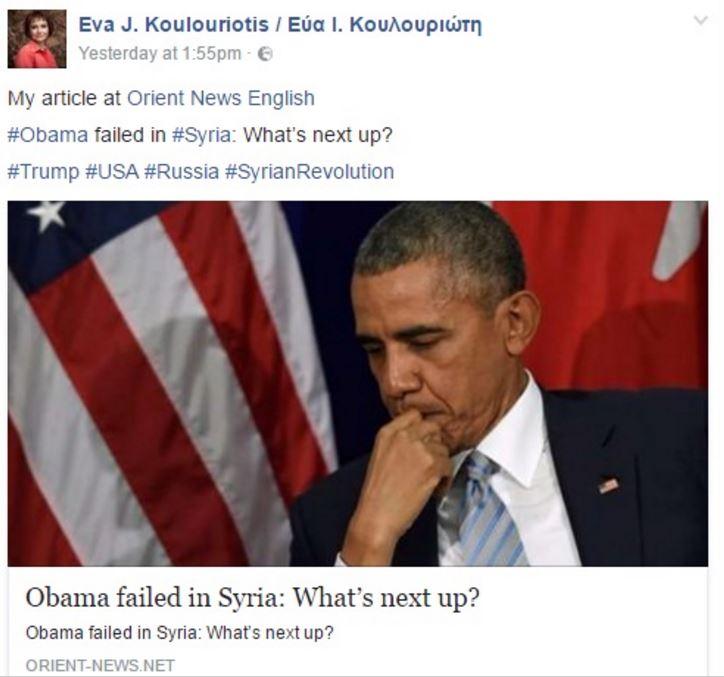This screenshot has width=724, height=677.
Task: Select the #Obama hashtag
Action: [48, 135]
